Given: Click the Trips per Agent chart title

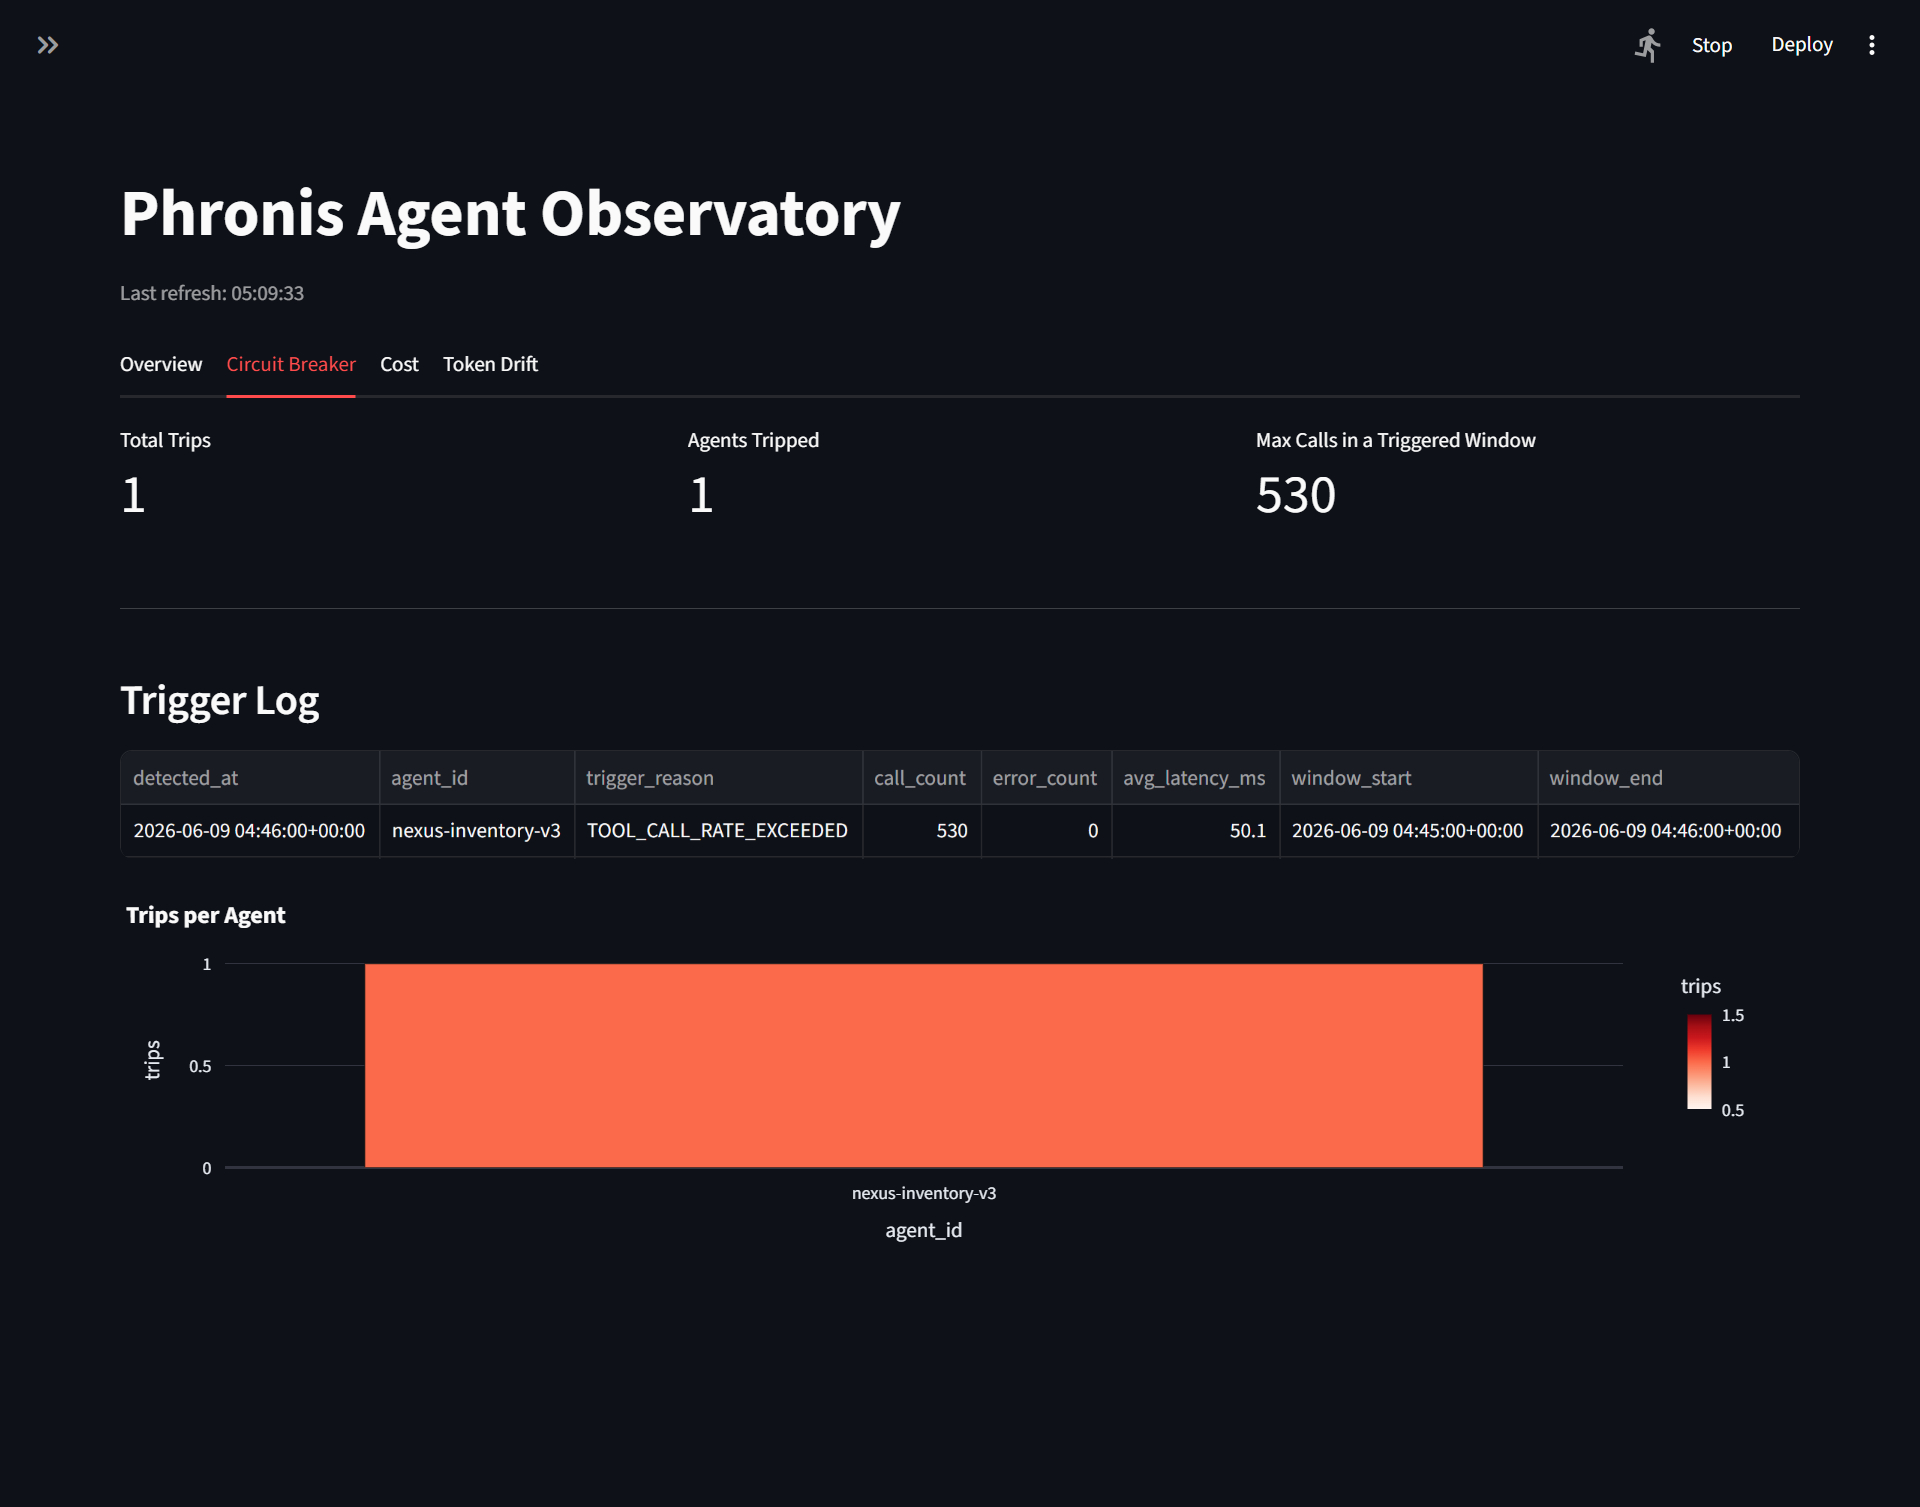Looking at the screenshot, I should tap(206, 915).
